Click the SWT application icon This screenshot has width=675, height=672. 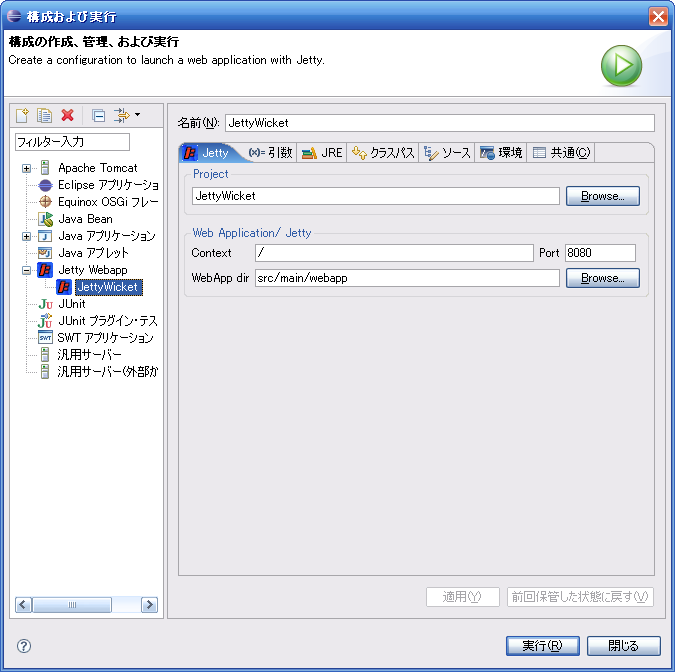[x=45, y=338]
